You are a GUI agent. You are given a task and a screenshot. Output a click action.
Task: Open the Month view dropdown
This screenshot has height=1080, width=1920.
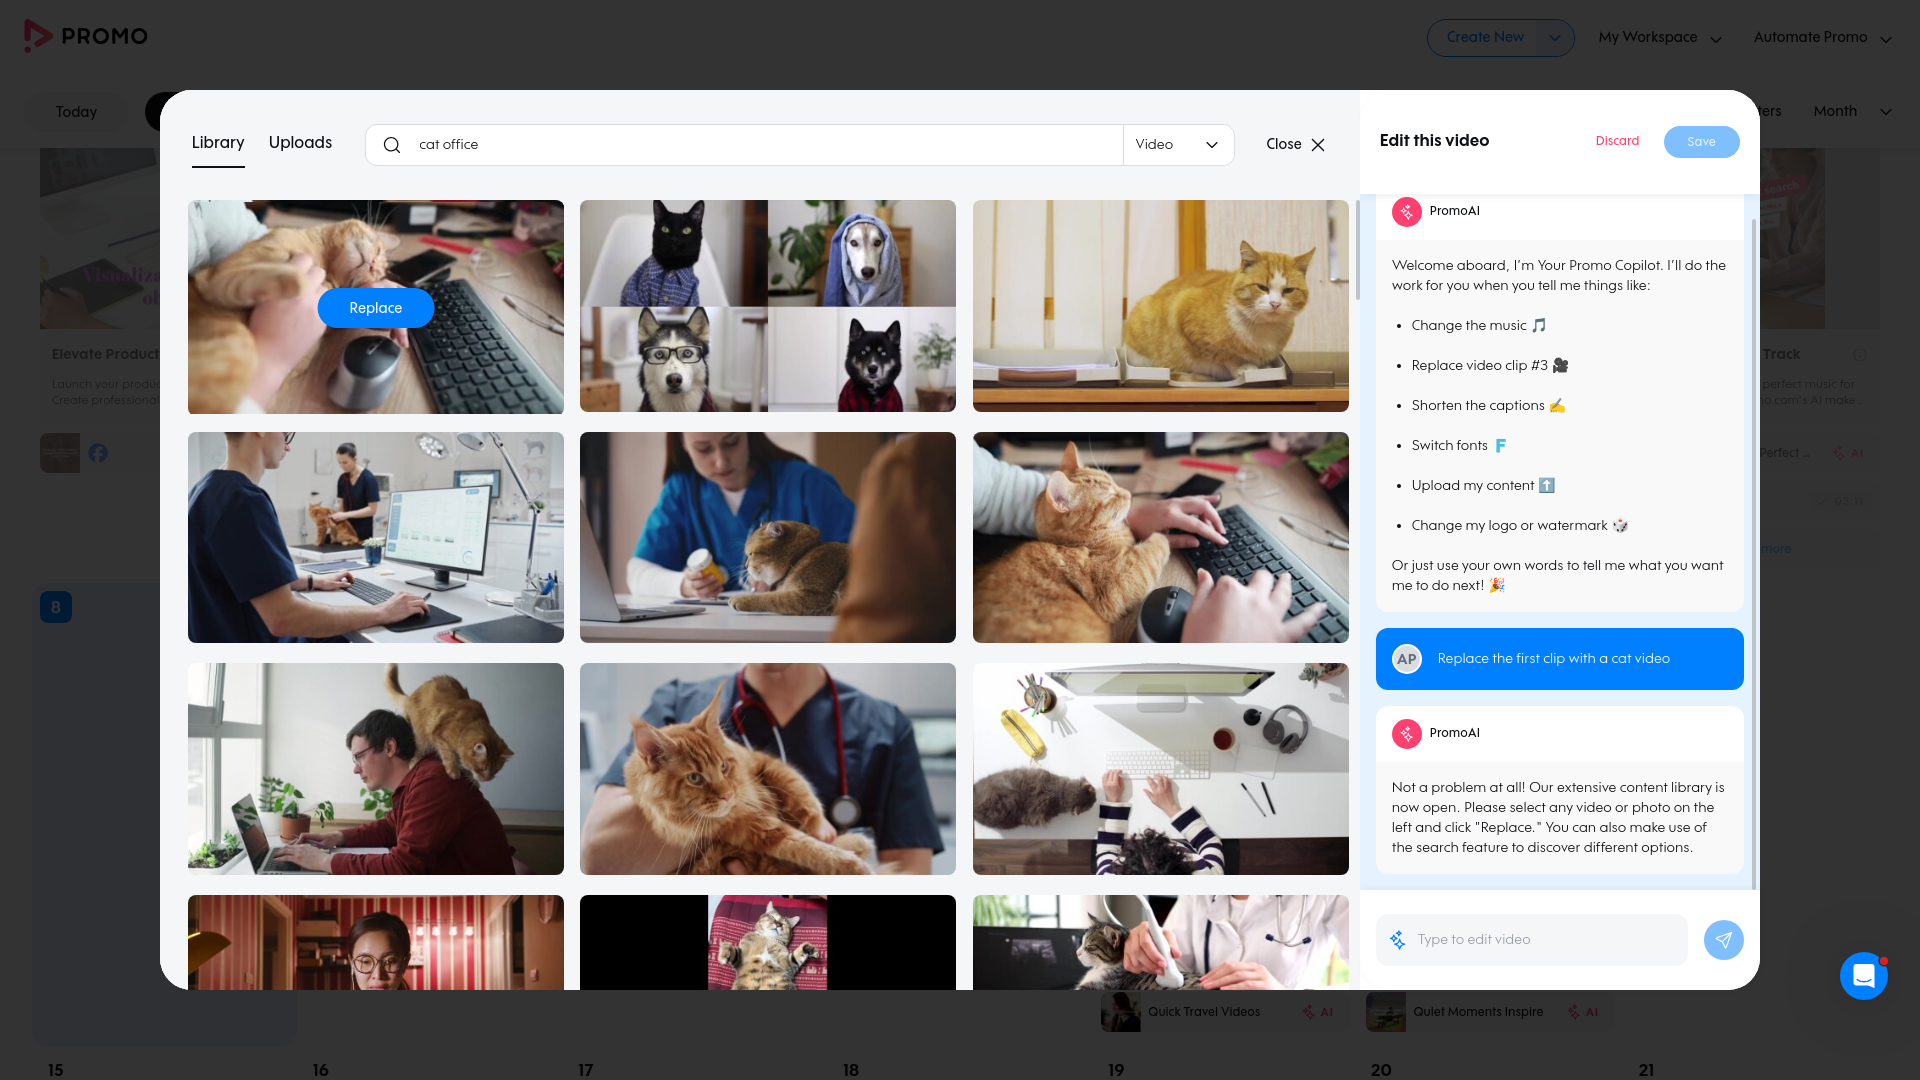1852,111
